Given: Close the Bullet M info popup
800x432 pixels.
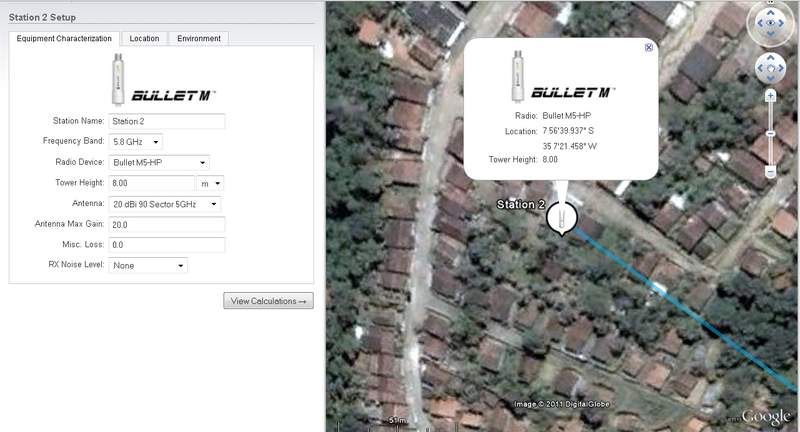Looking at the screenshot, I should [648, 47].
